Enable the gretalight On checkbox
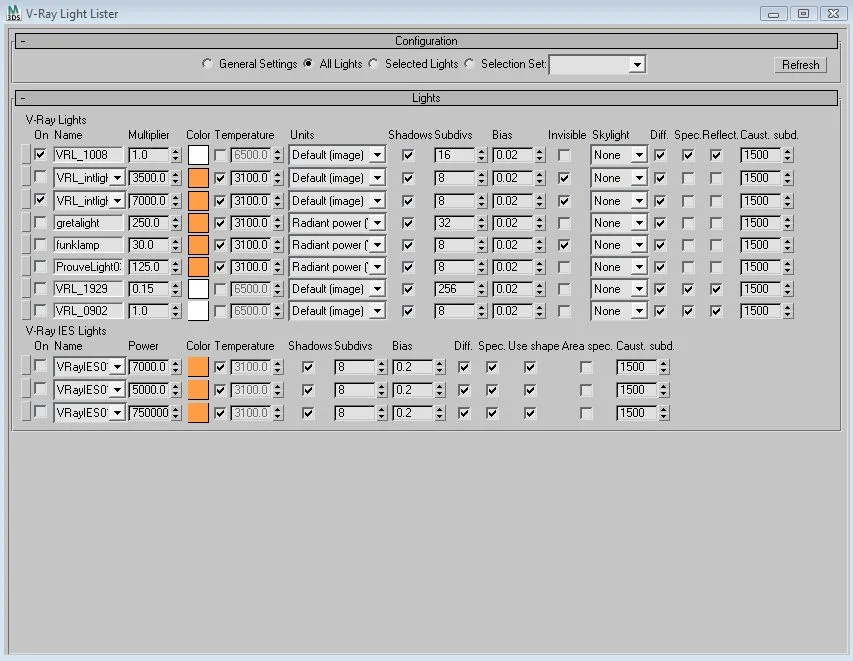Viewport: 853px width, 661px height. click(x=40, y=223)
